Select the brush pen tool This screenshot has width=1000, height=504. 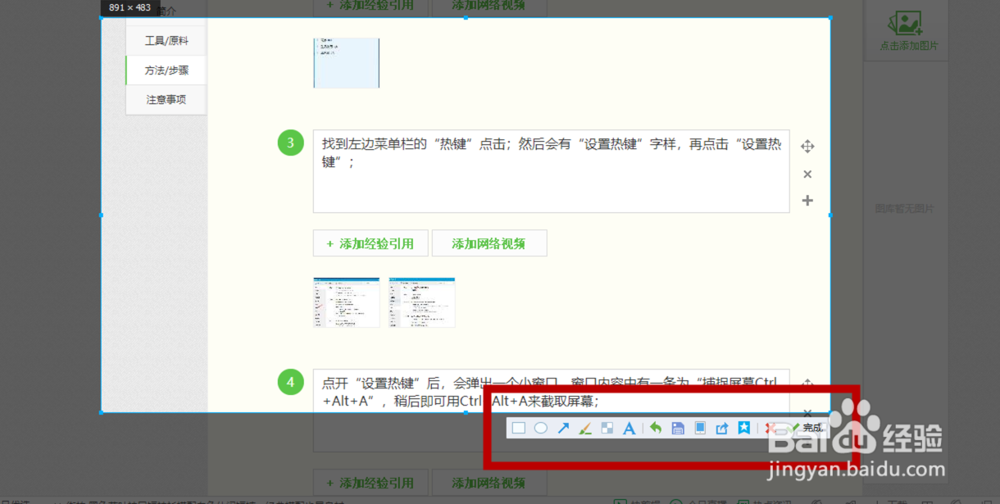point(585,428)
